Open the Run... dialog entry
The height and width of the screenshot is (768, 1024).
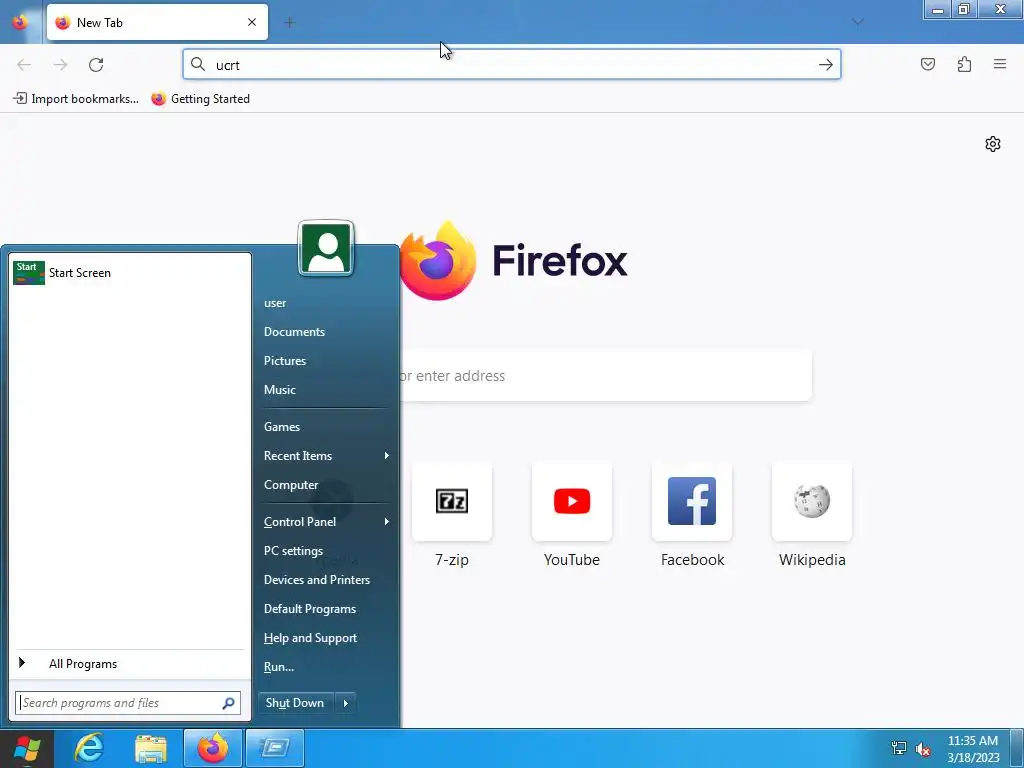tap(279, 667)
